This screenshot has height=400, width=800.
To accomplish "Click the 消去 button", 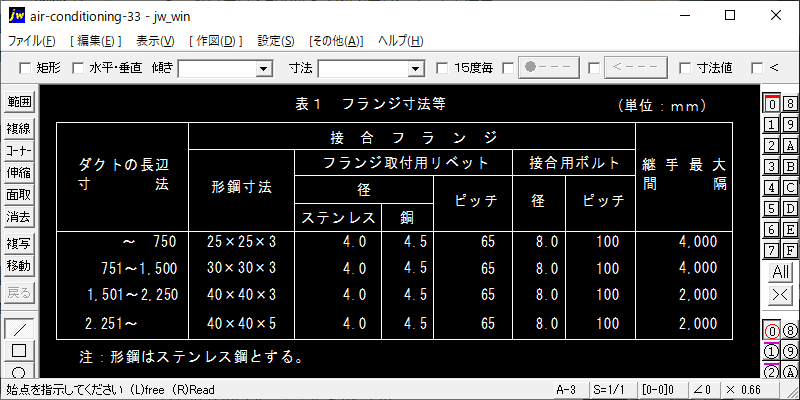I will coord(19,217).
